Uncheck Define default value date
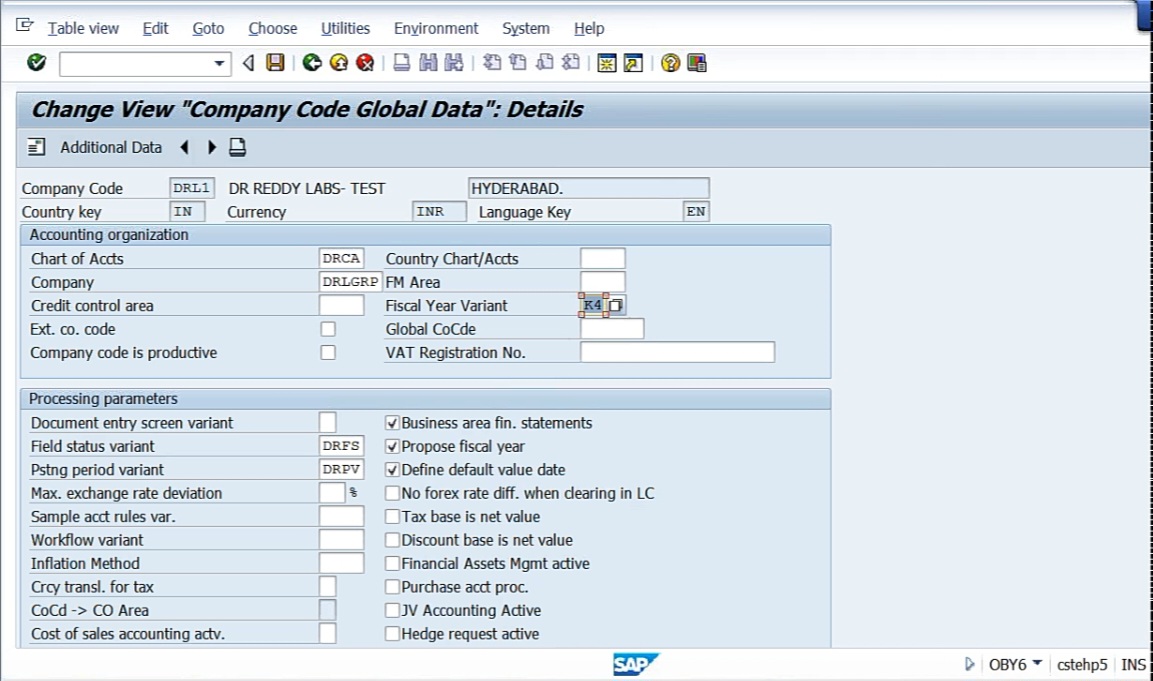The width and height of the screenshot is (1153, 681). pos(392,470)
